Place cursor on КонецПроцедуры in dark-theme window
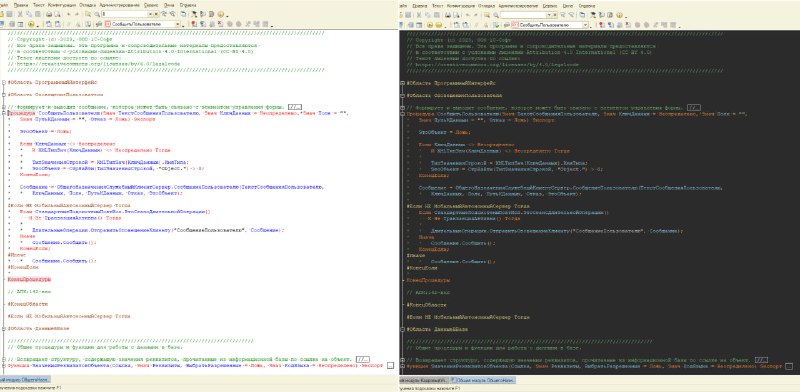Image resolution: width=800 pixels, height=392 pixels. tap(429, 280)
